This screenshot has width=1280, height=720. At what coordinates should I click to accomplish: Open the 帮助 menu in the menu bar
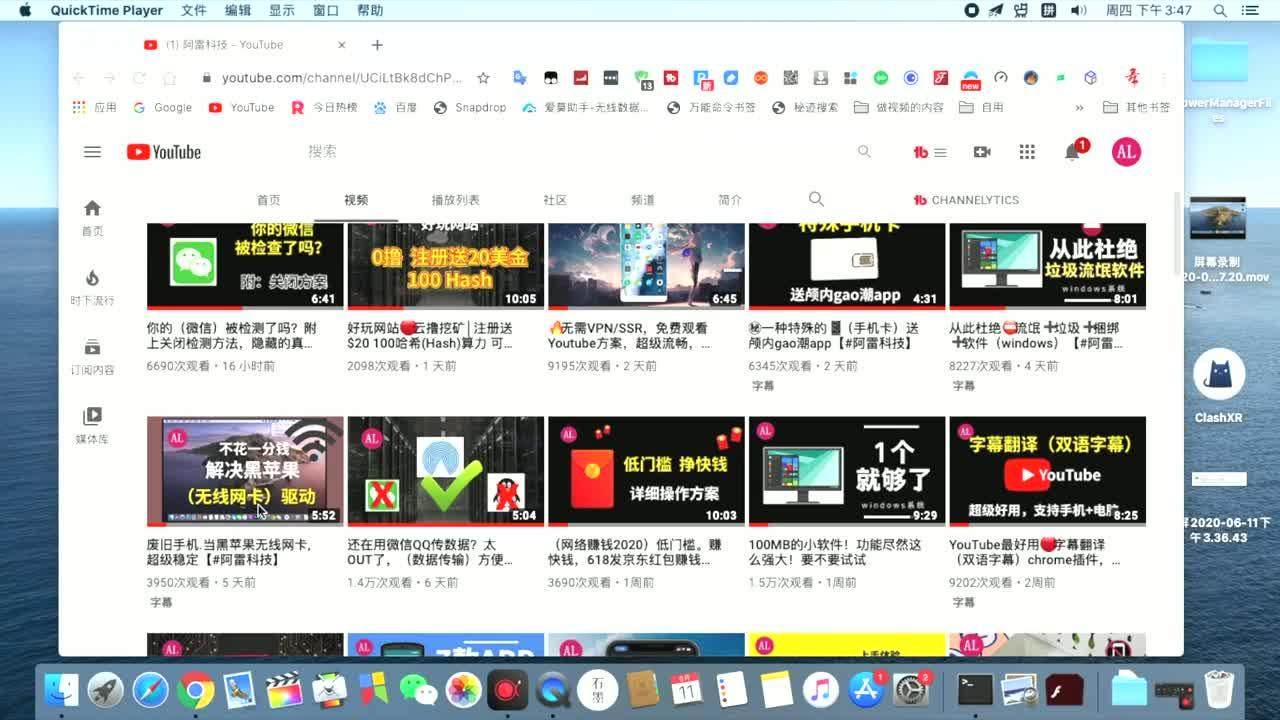[x=370, y=10]
